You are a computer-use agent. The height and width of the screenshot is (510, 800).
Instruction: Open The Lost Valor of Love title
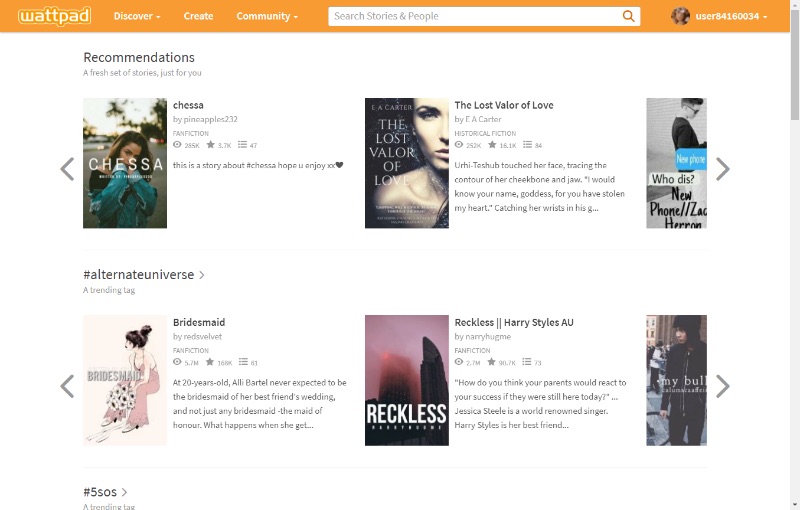pos(503,105)
